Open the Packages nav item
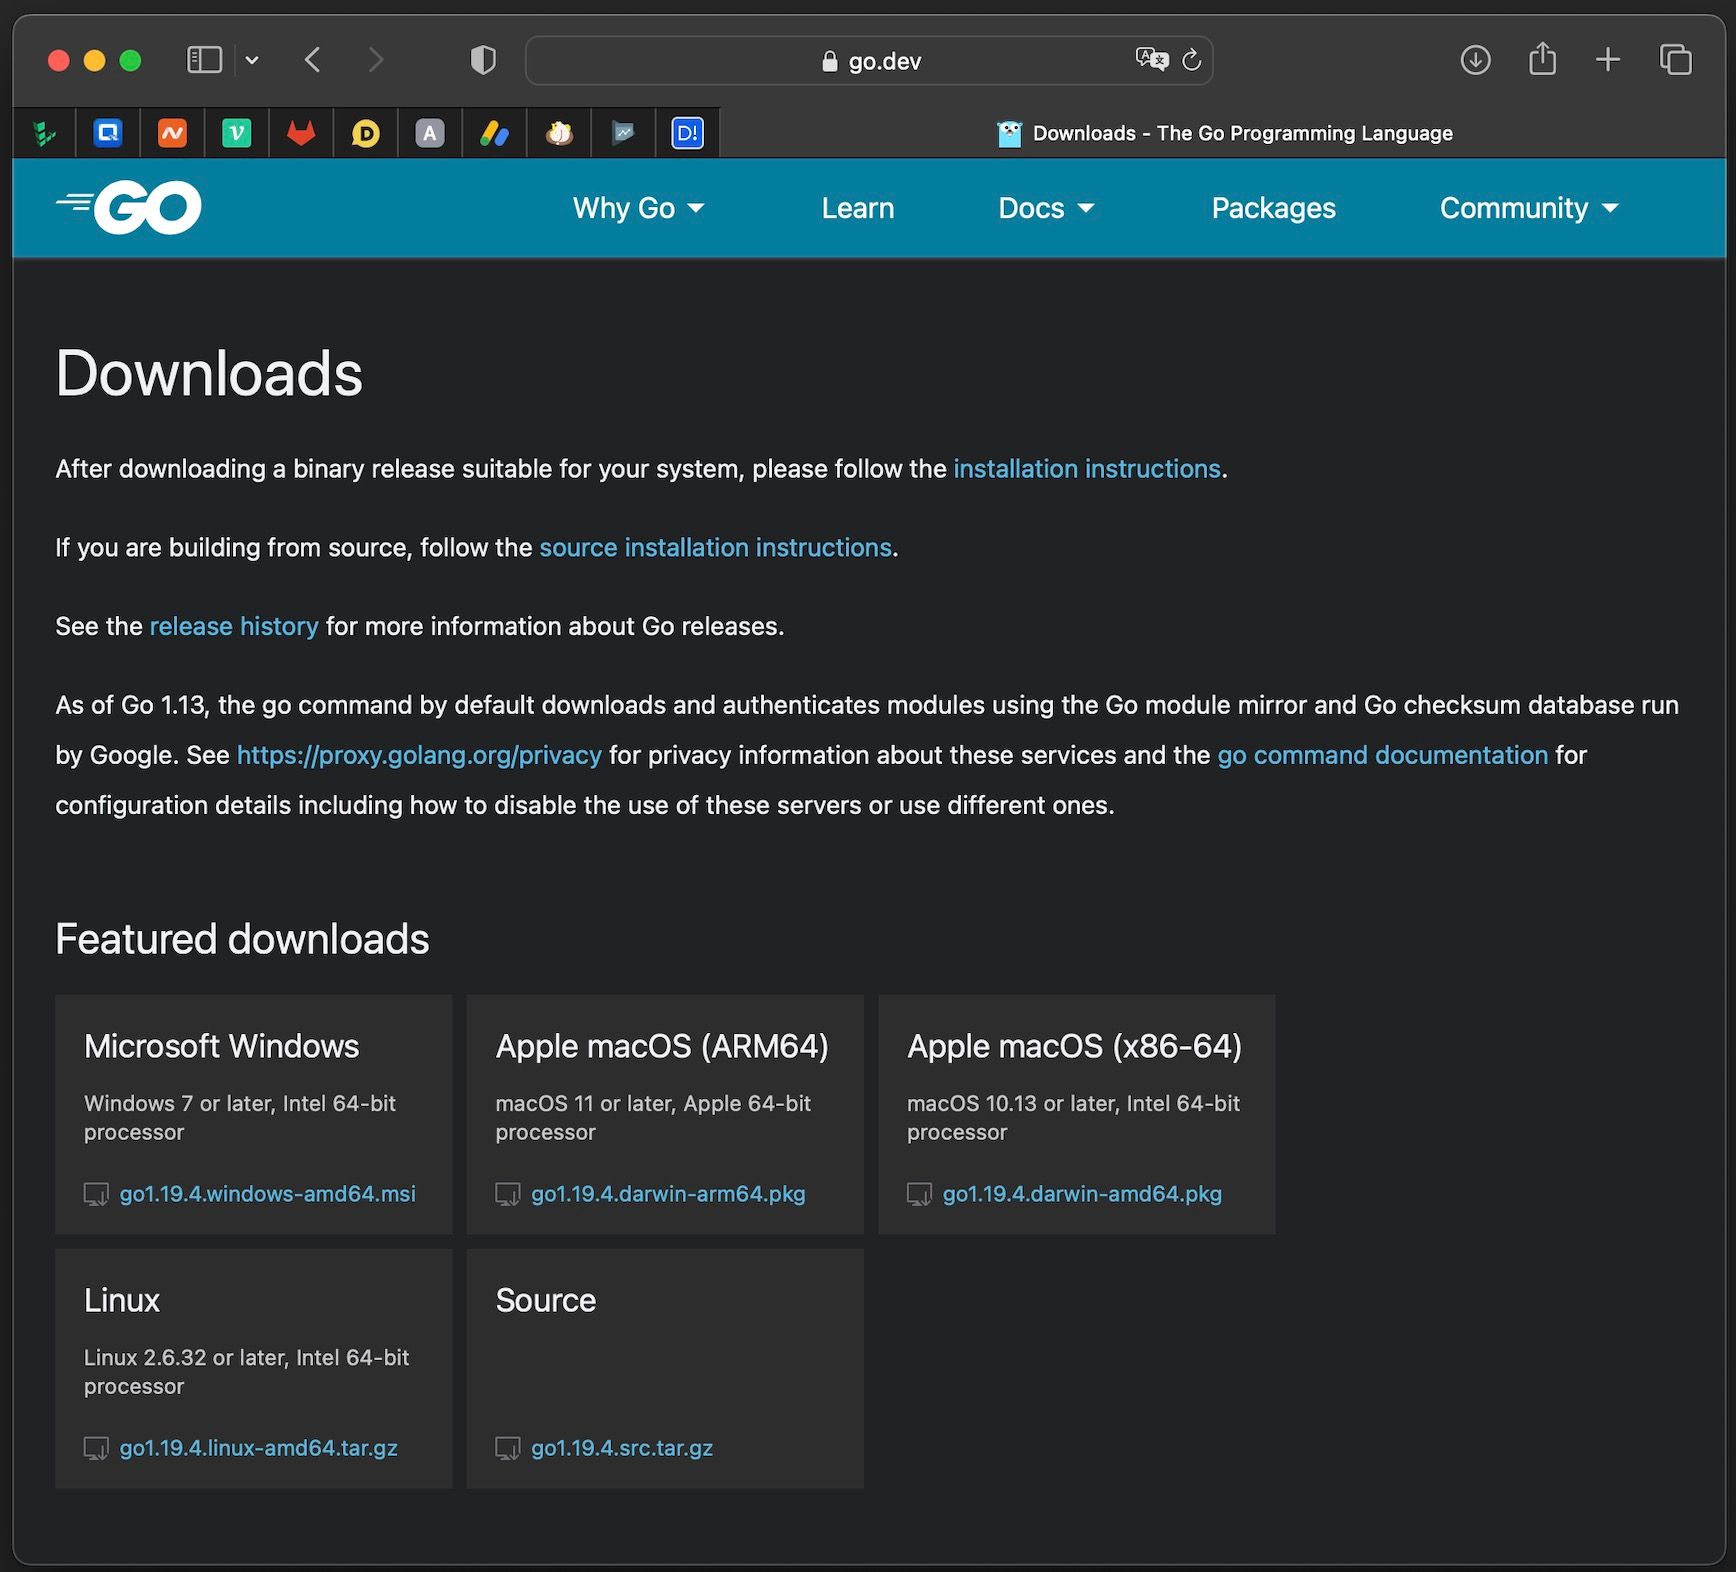Image resolution: width=1736 pixels, height=1572 pixels. click(1273, 208)
